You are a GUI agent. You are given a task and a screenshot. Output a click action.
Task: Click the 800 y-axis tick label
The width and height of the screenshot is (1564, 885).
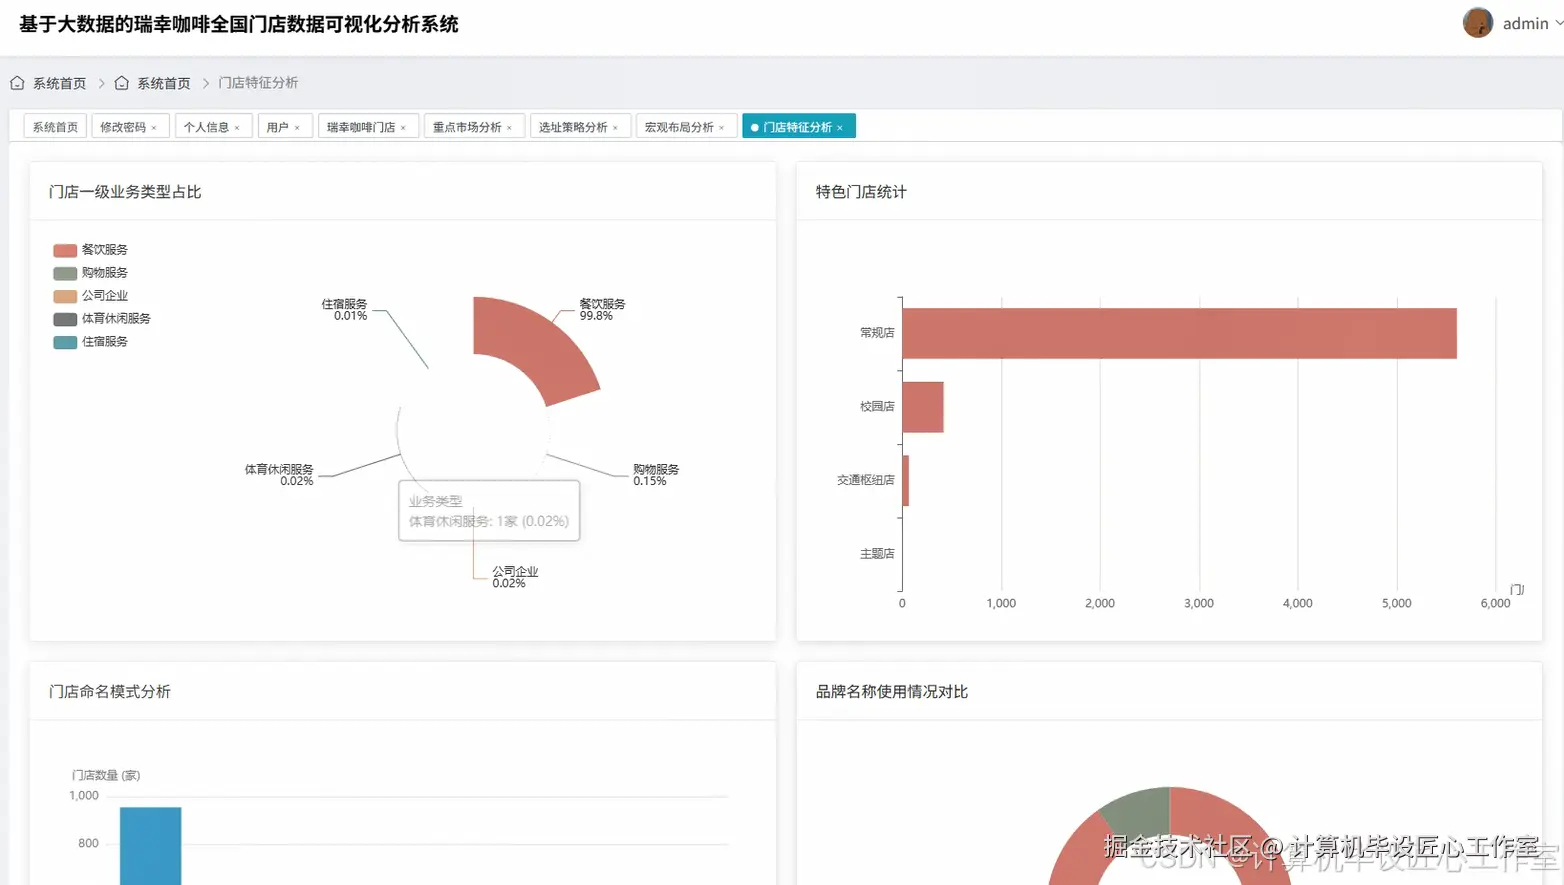pos(88,844)
